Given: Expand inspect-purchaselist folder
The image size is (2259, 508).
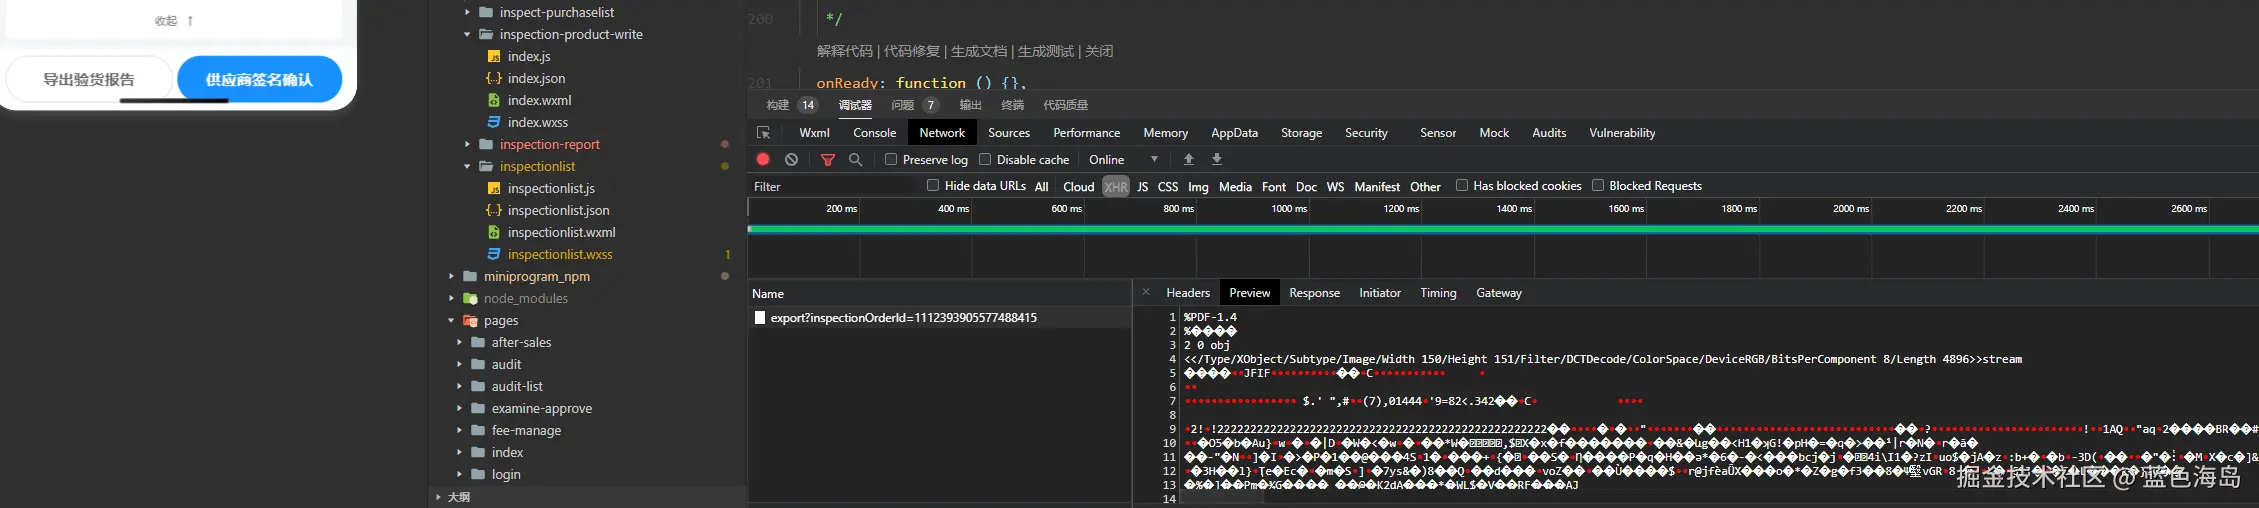Looking at the screenshot, I should click(x=467, y=12).
